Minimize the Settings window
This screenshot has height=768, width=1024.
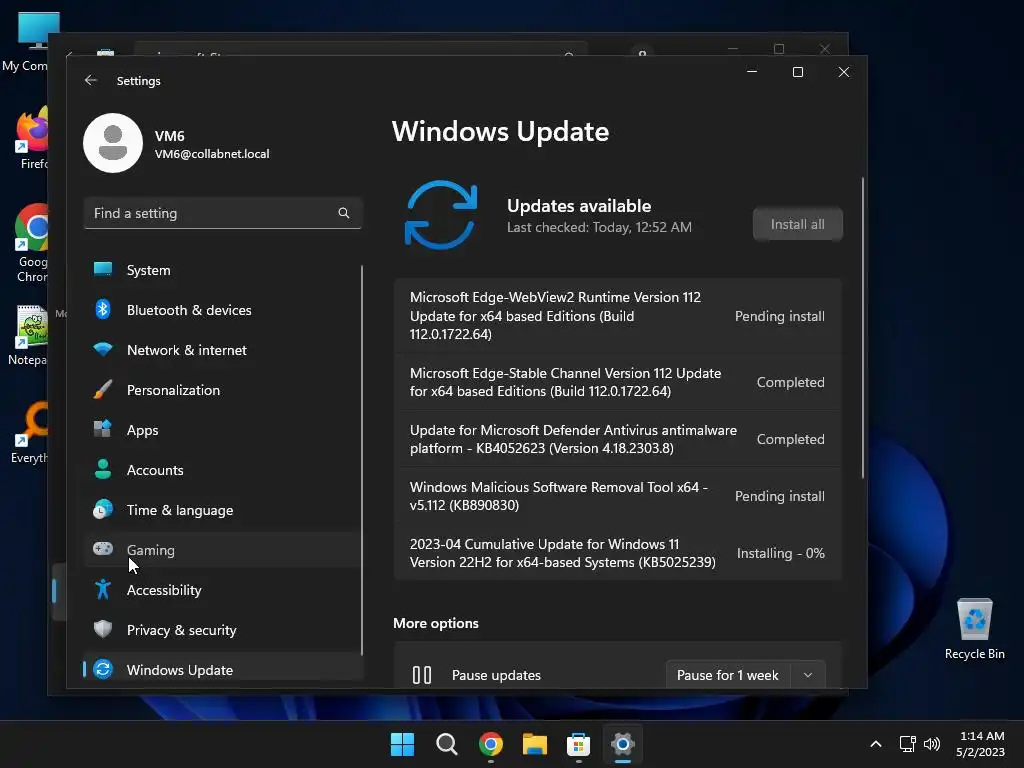752,72
